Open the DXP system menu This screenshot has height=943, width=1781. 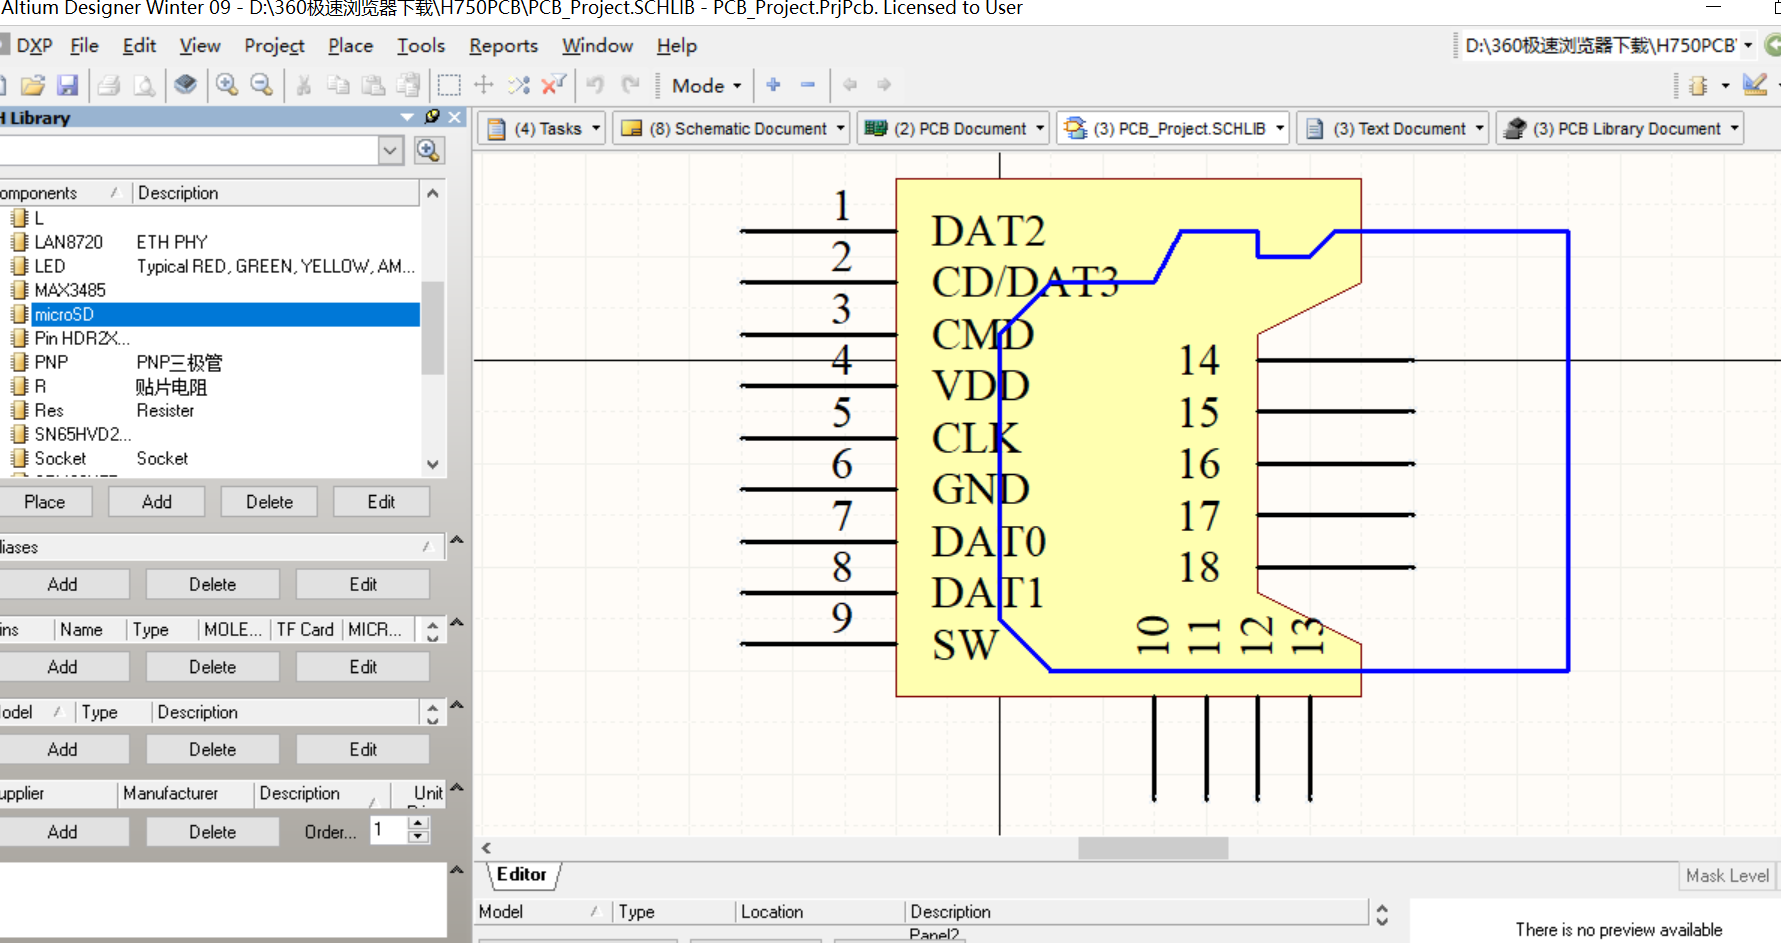point(34,46)
